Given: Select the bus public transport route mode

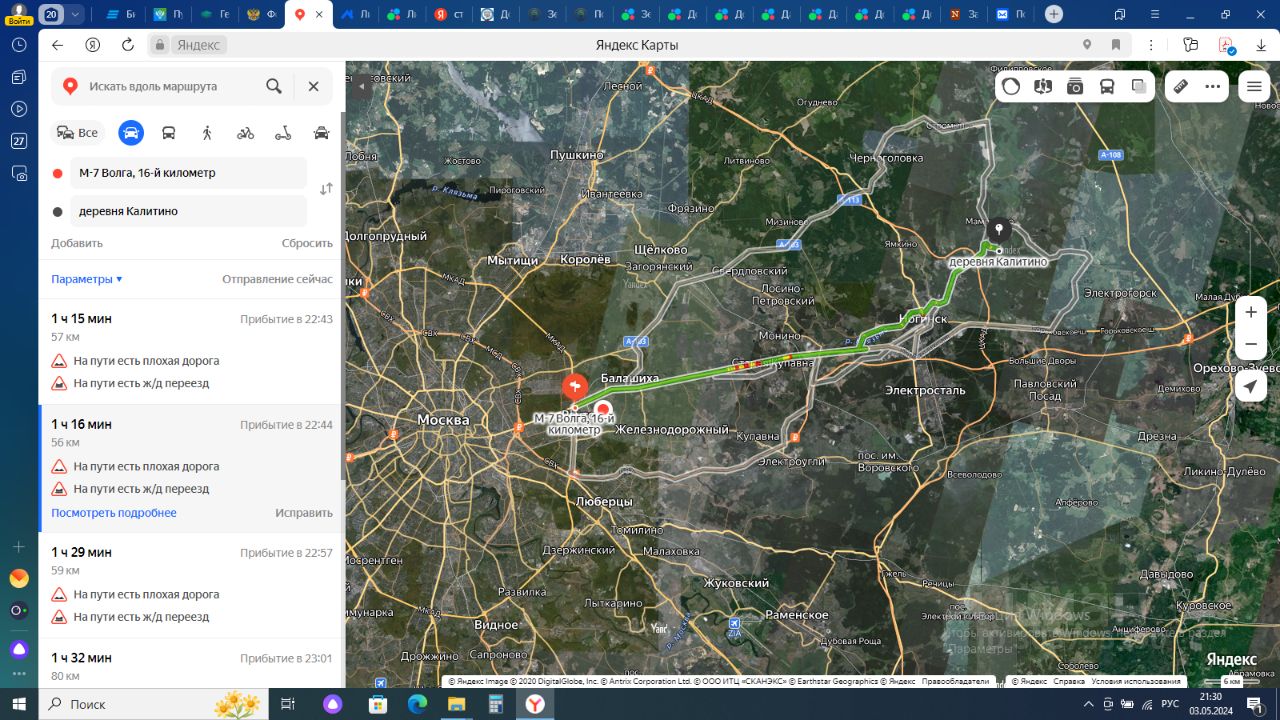Looking at the screenshot, I should click(169, 133).
